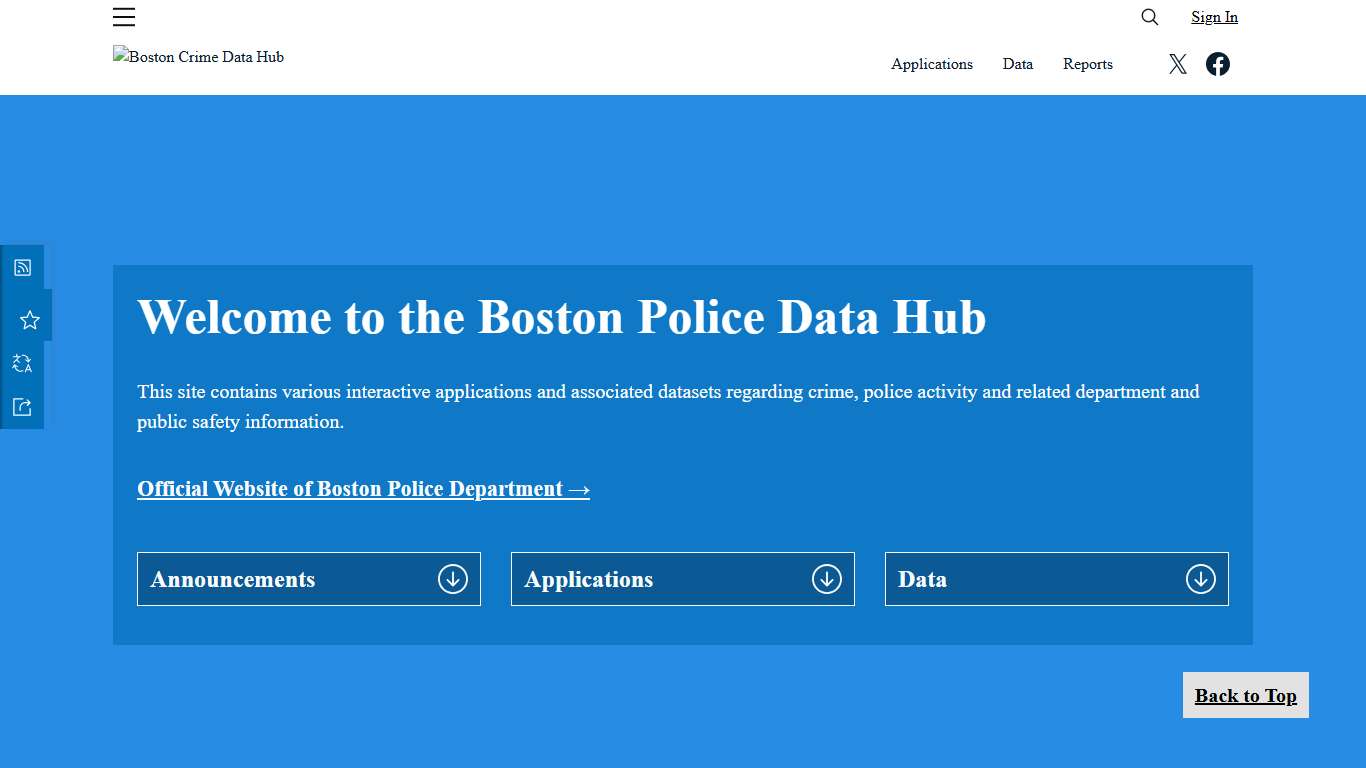Viewport: 1366px width, 768px height.
Task: Open the hamburger navigation menu
Action: pos(124,17)
